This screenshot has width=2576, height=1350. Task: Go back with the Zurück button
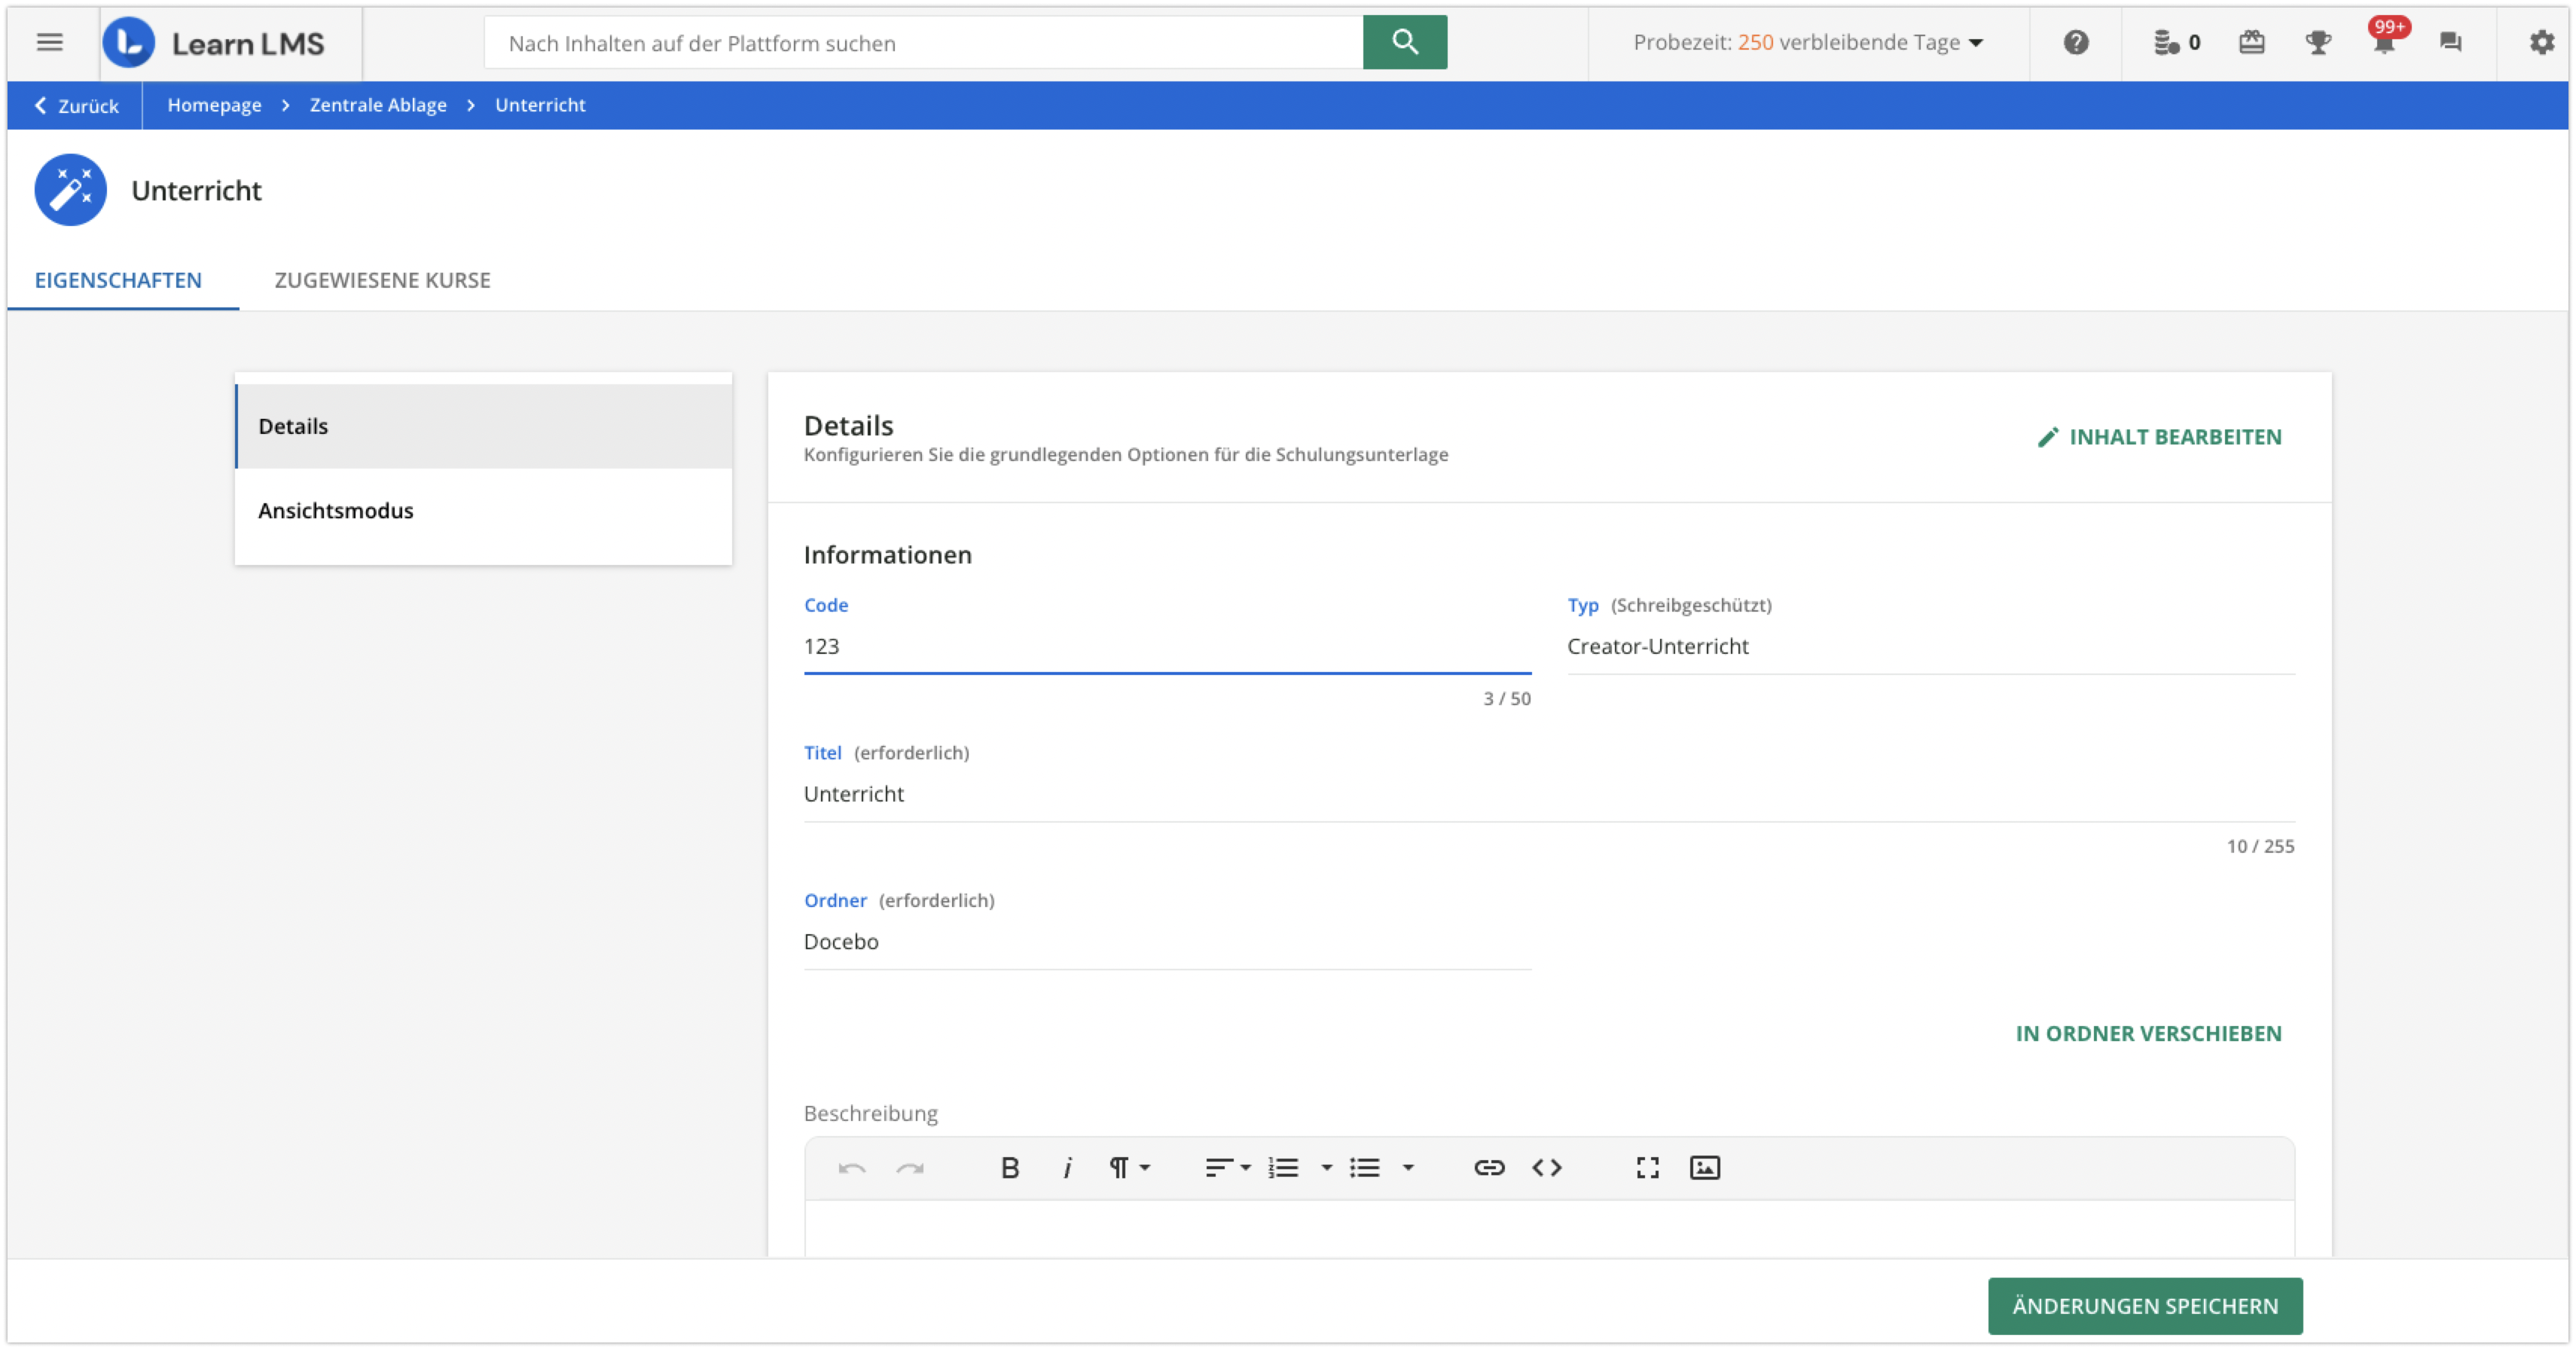76,105
